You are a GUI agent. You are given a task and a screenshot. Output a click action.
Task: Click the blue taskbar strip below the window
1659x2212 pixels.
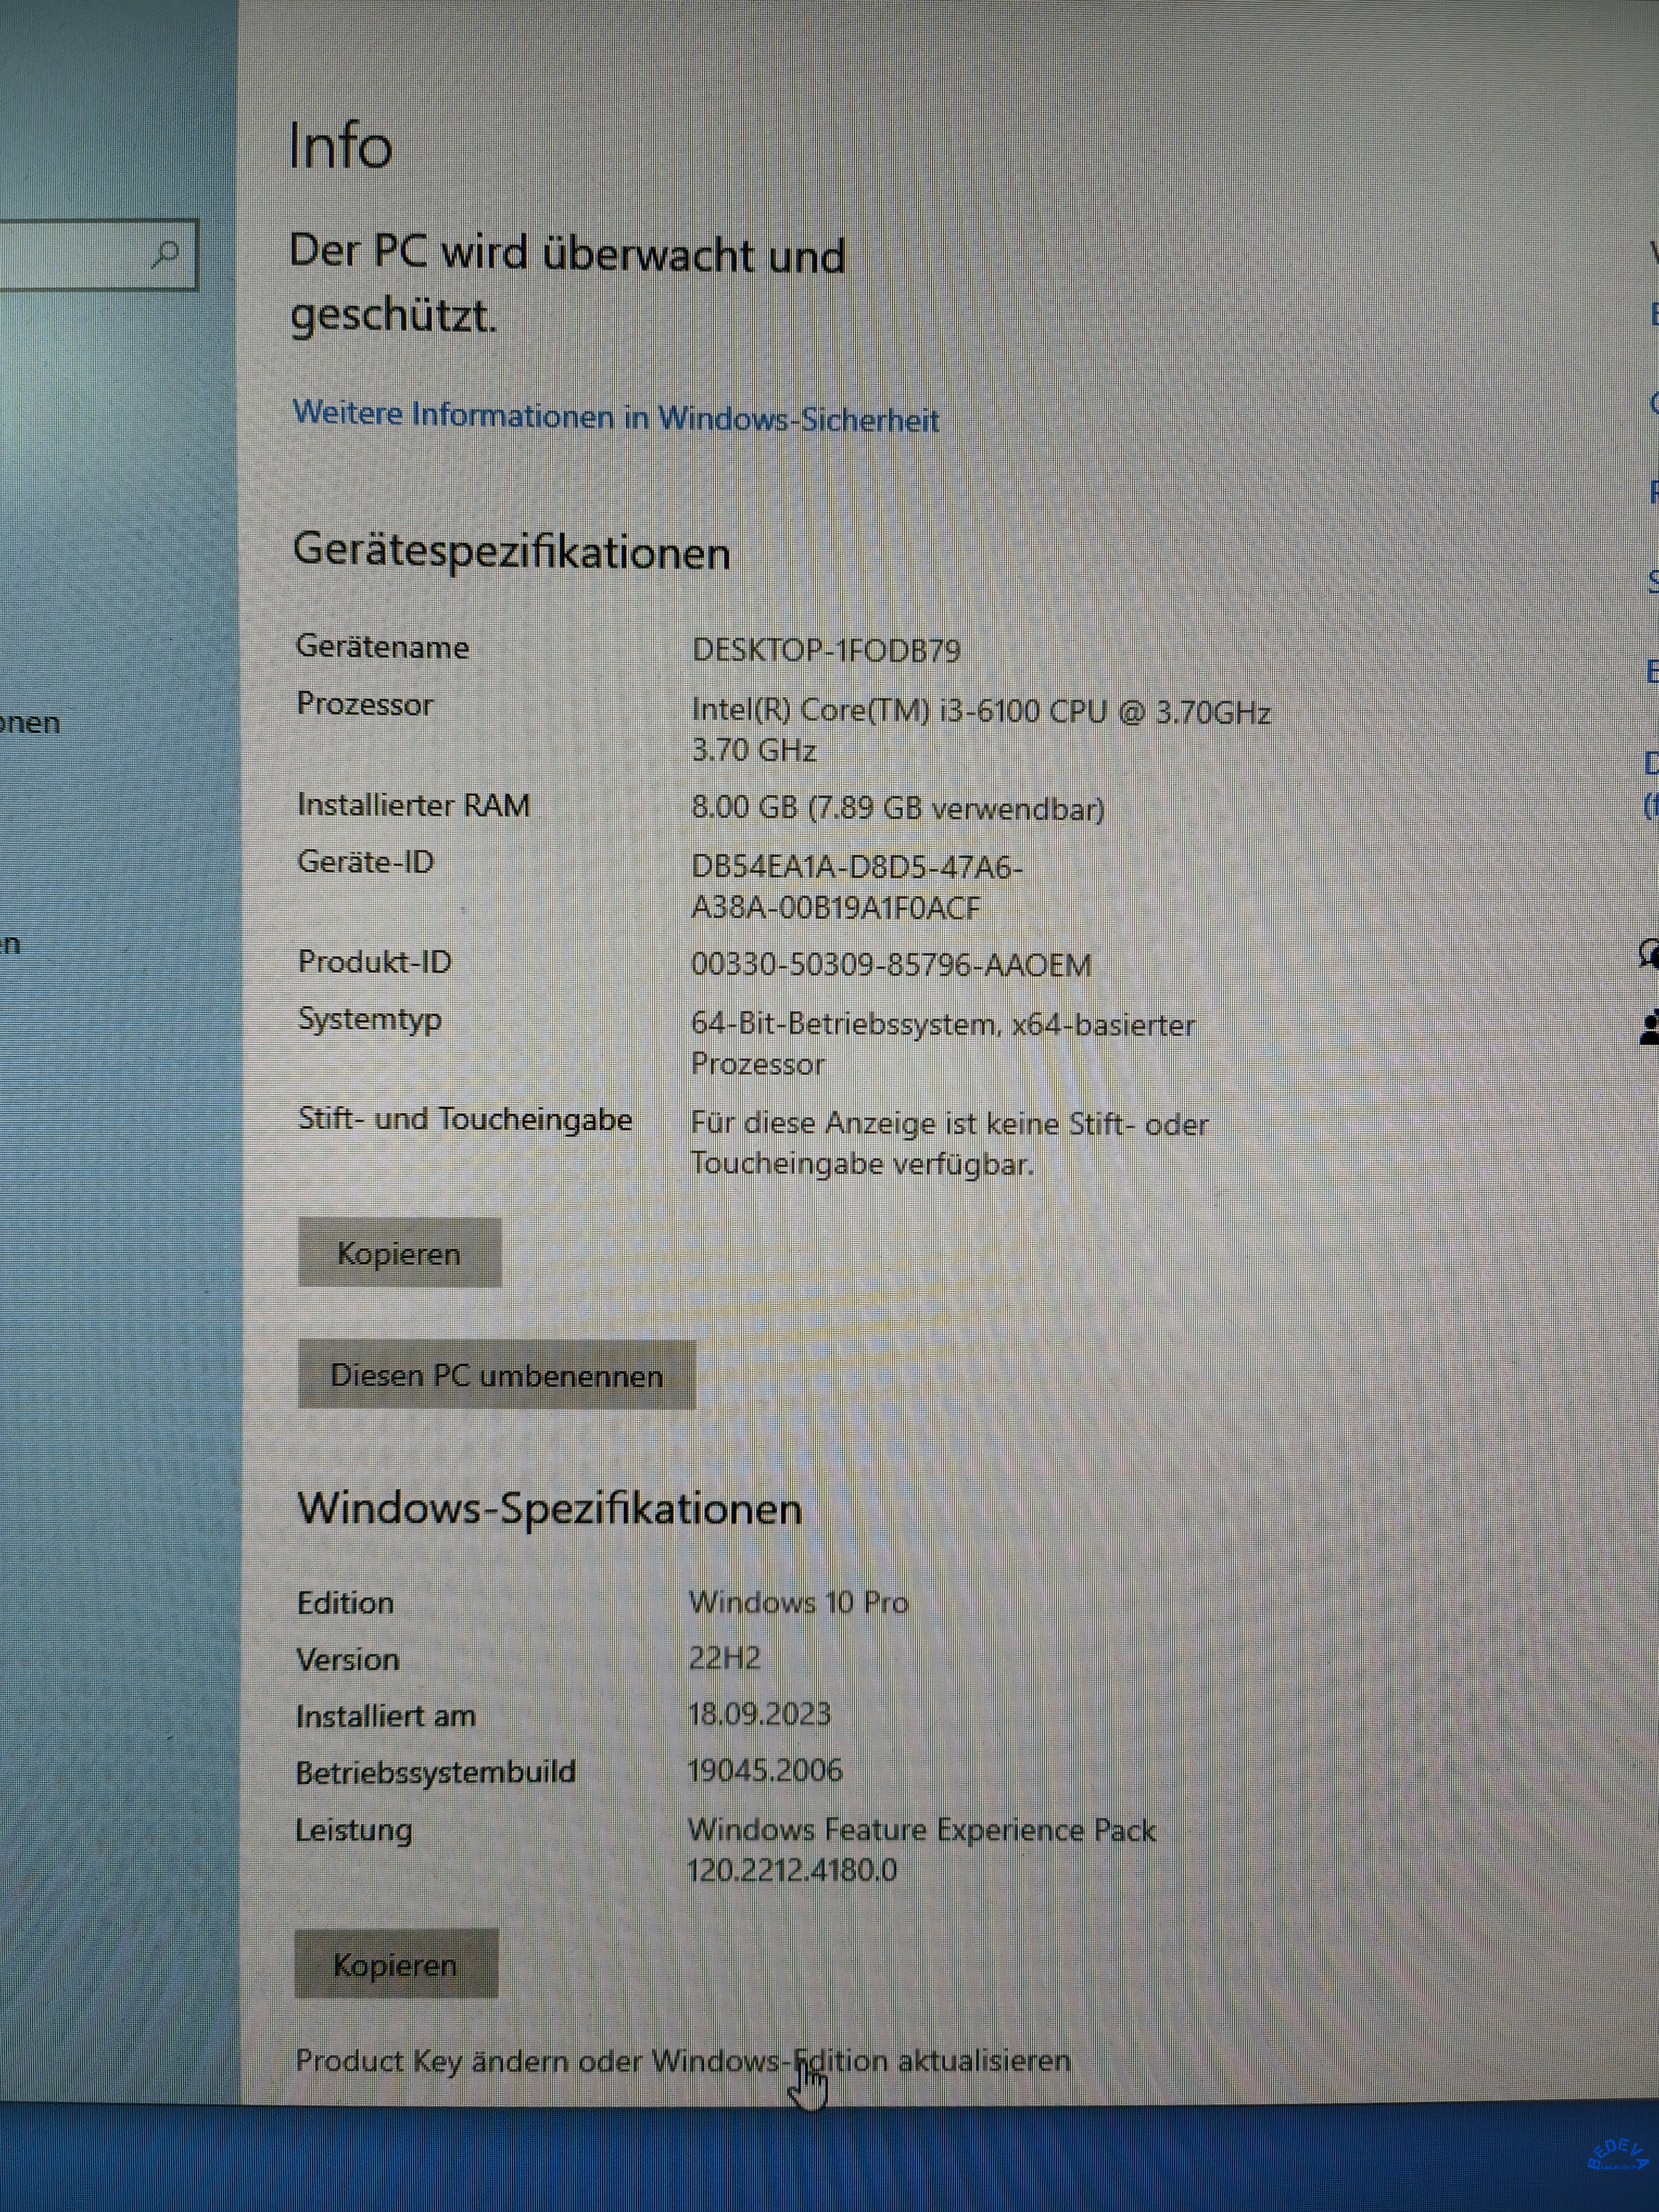829,2160
